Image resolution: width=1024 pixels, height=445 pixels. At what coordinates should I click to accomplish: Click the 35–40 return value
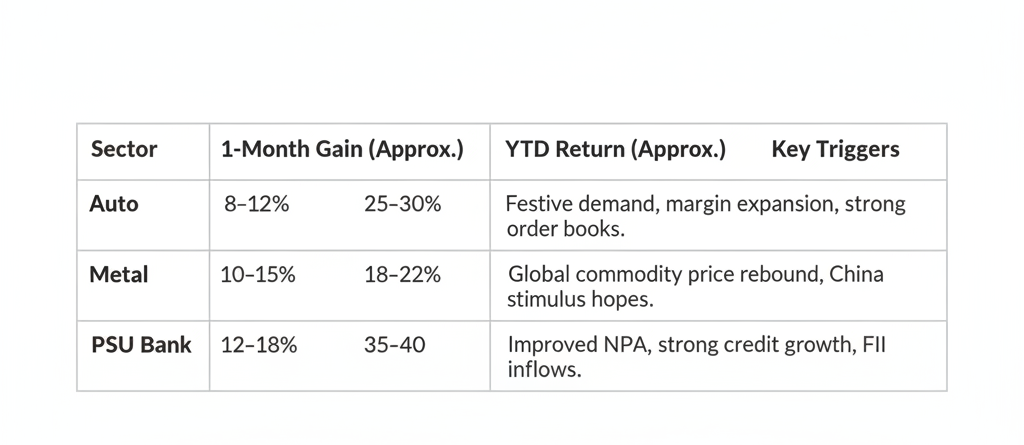click(x=394, y=346)
